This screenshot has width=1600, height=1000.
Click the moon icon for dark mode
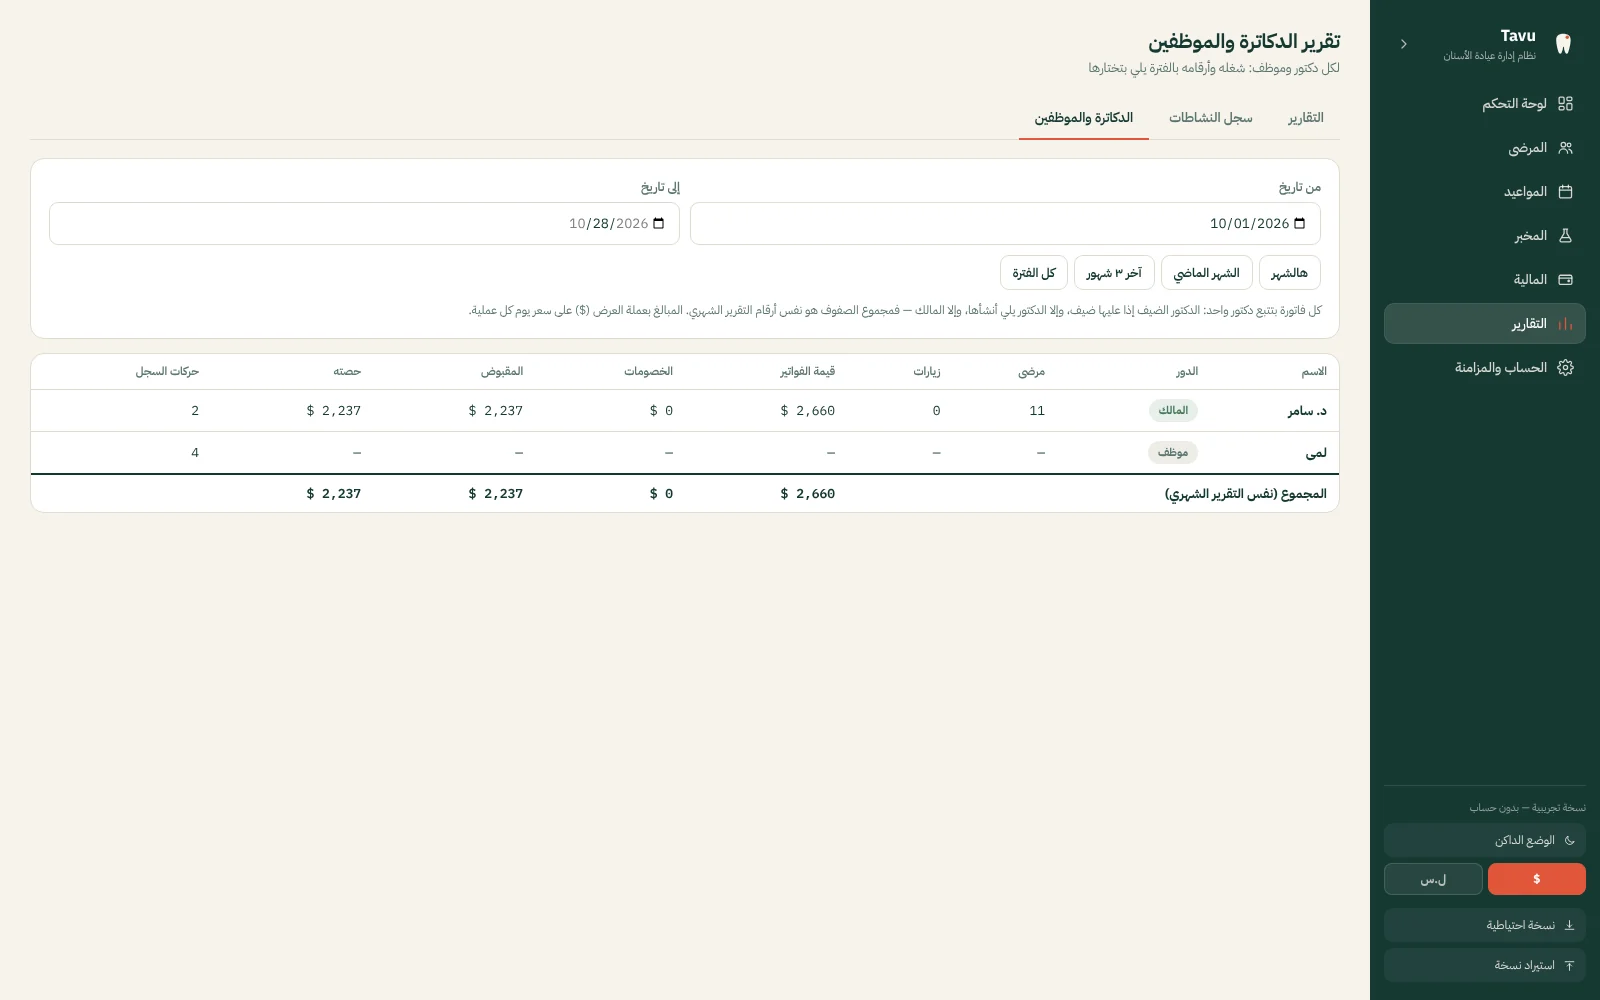[1570, 841]
